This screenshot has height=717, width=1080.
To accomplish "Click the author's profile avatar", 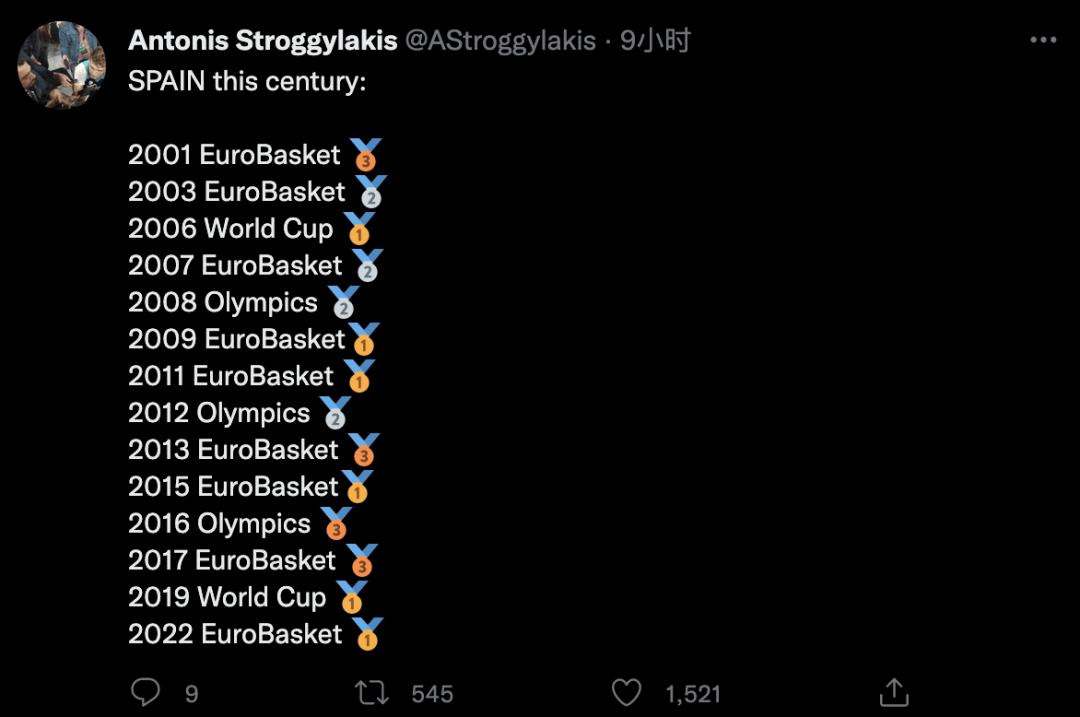I will 62,64.
